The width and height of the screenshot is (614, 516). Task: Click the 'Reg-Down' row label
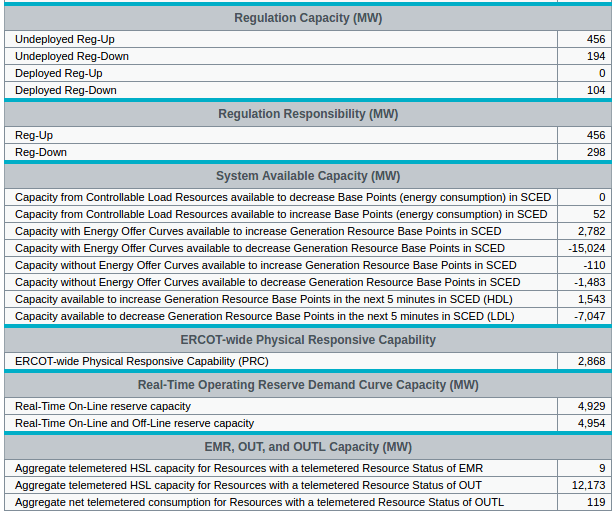point(41,152)
